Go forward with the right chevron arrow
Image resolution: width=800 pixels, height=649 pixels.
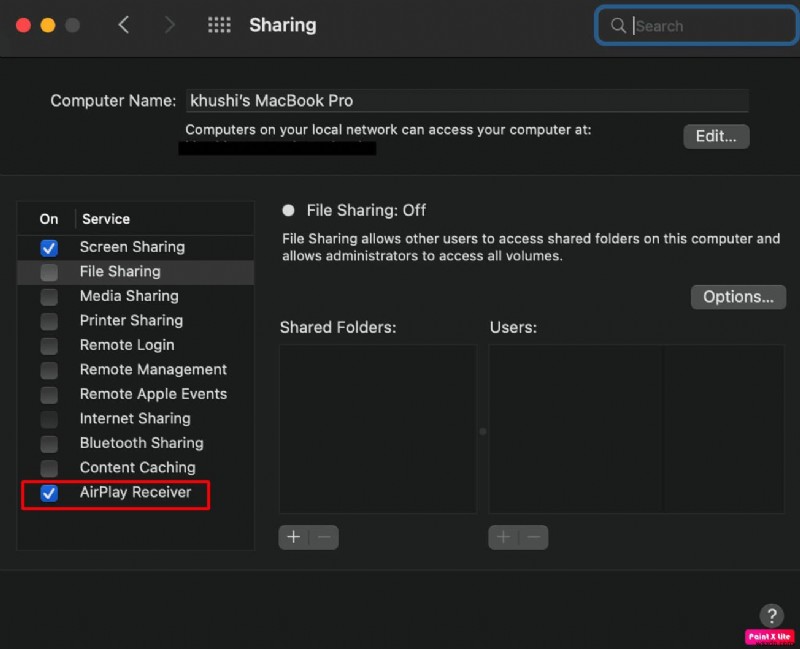[x=169, y=24]
